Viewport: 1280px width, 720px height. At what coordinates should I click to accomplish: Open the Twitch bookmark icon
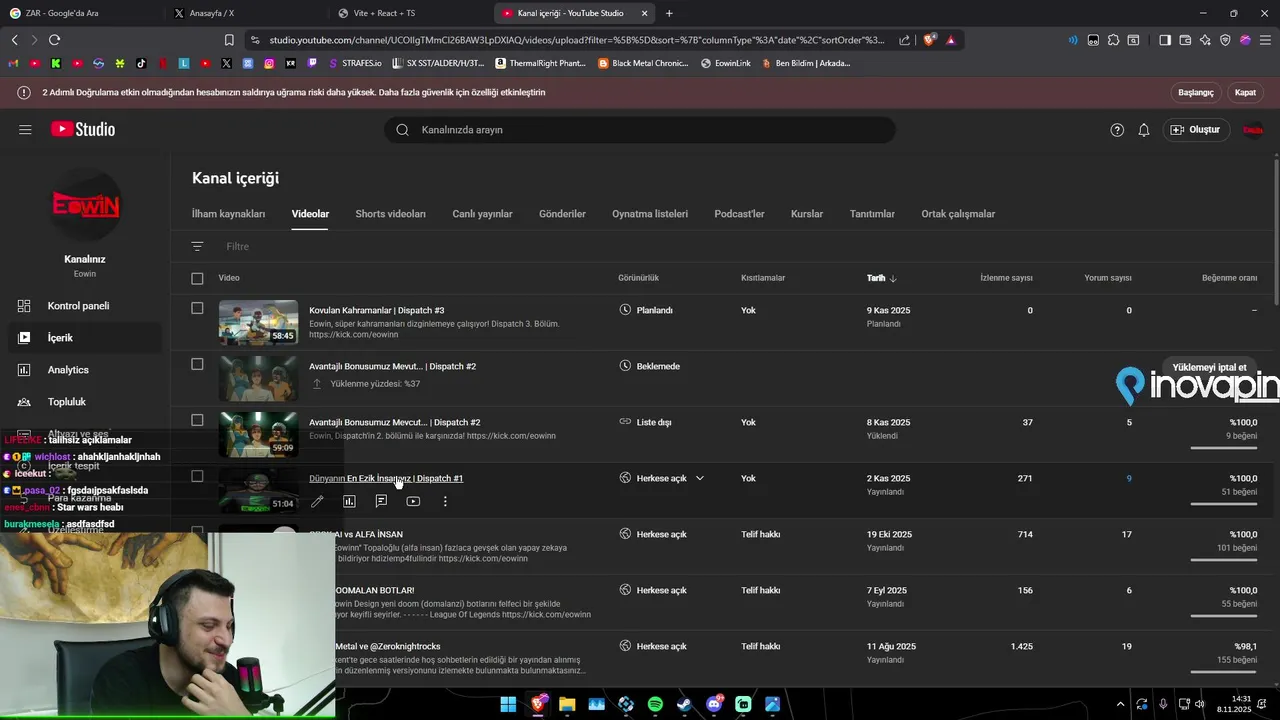point(312,63)
